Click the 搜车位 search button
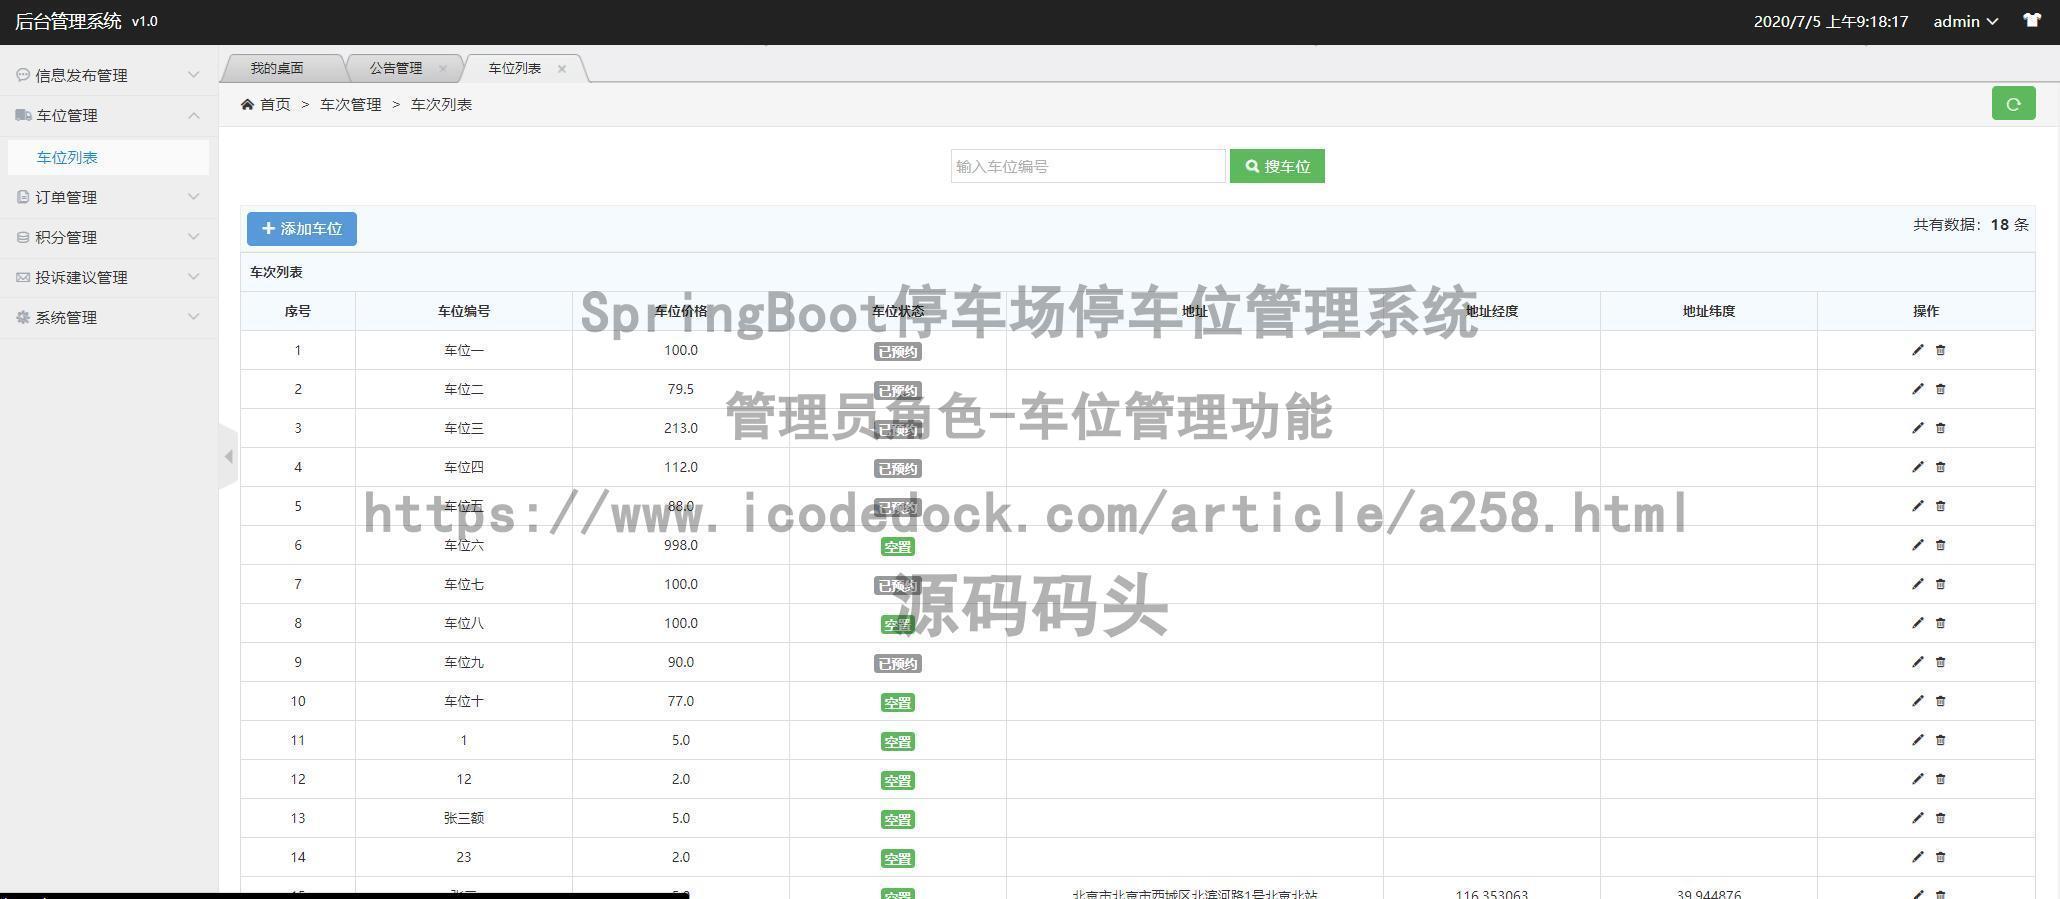This screenshot has height=899, width=2060. pos(1277,167)
